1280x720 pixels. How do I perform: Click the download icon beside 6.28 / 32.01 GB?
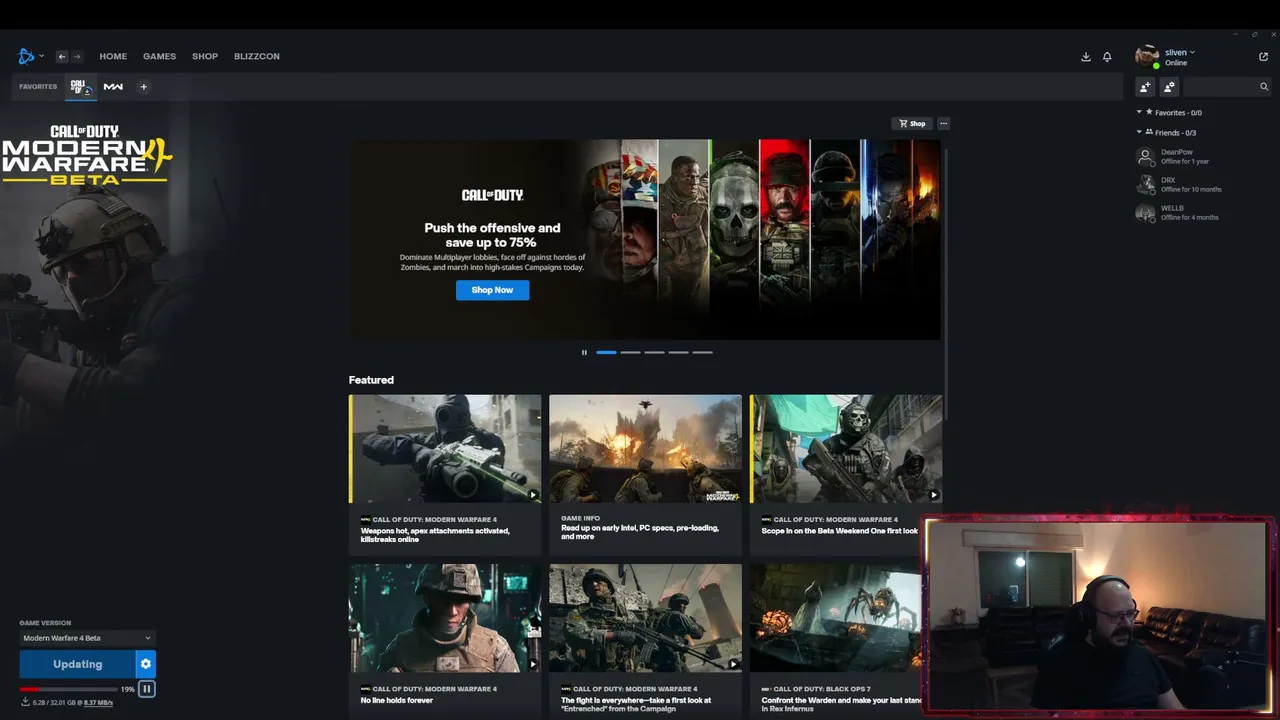point(25,702)
